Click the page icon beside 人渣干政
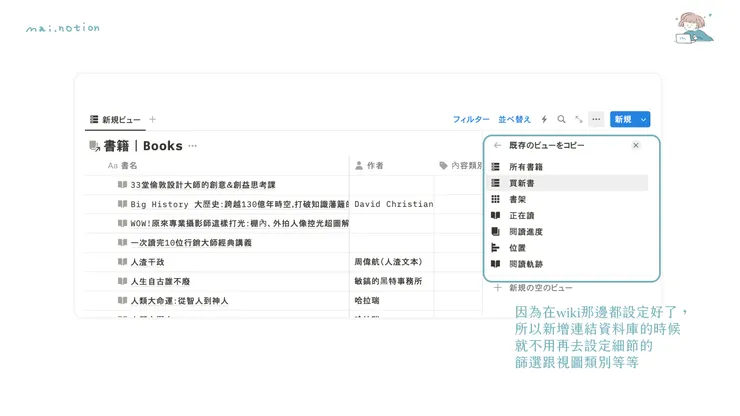The image size is (740, 416). 122,262
